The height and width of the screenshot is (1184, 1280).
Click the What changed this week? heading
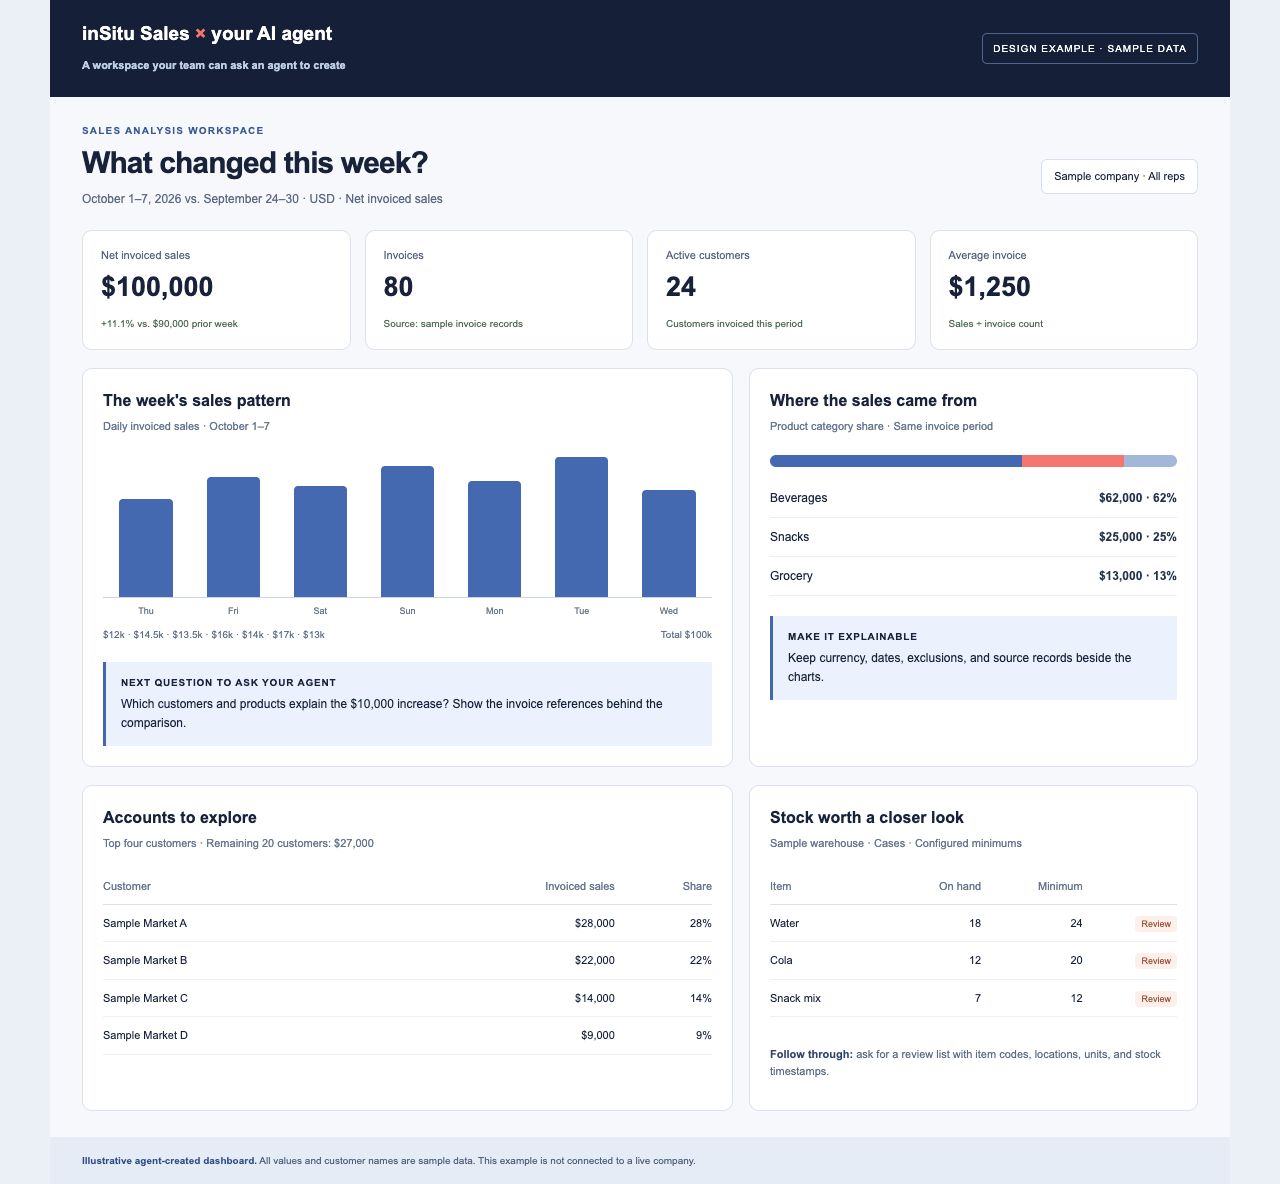[255, 162]
